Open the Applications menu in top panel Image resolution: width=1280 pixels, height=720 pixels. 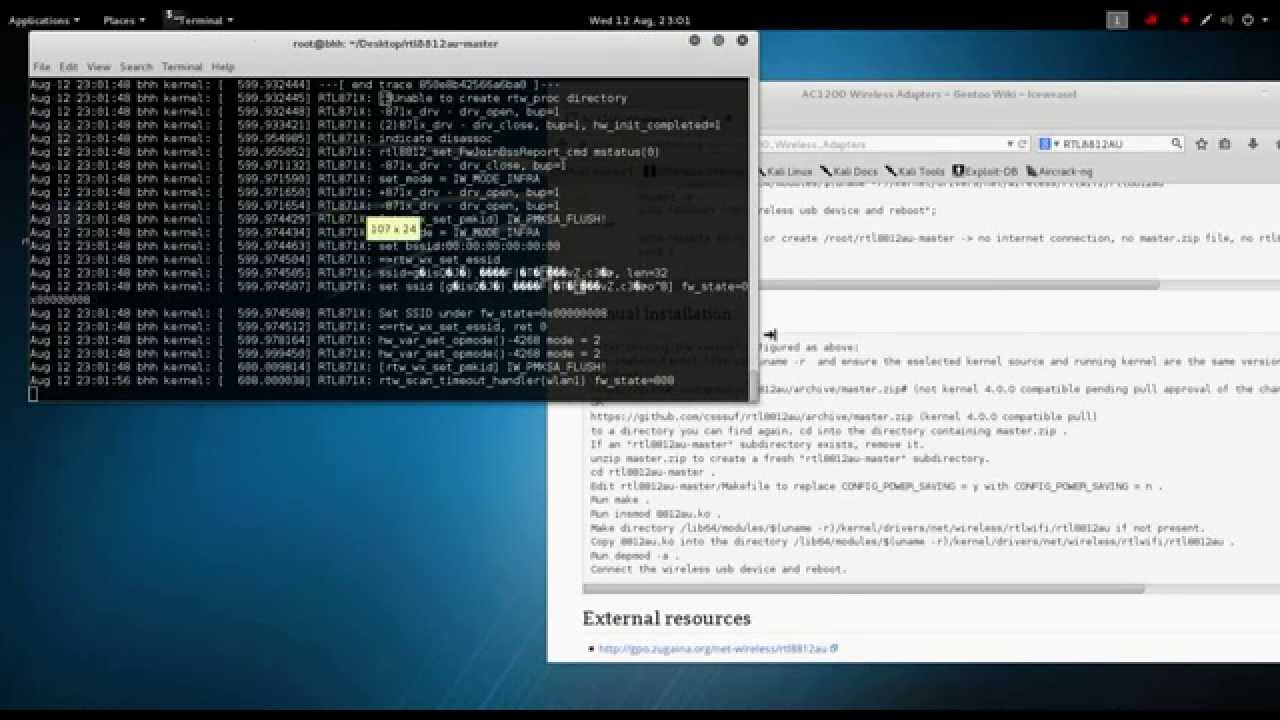coord(44,20)
